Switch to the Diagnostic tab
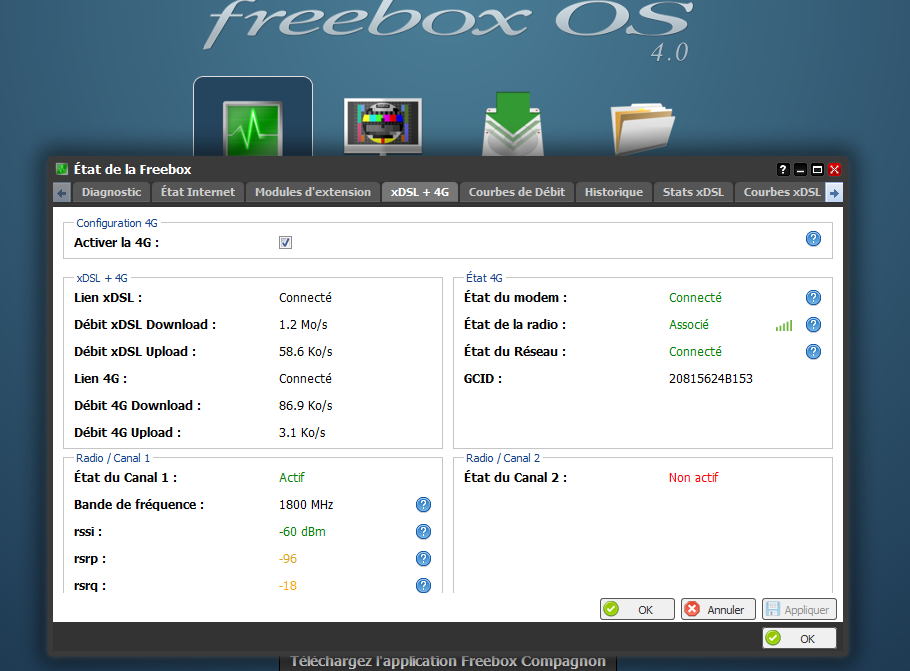Image resolution: width=910 pixels, height=671 pixels. (111, 192)
